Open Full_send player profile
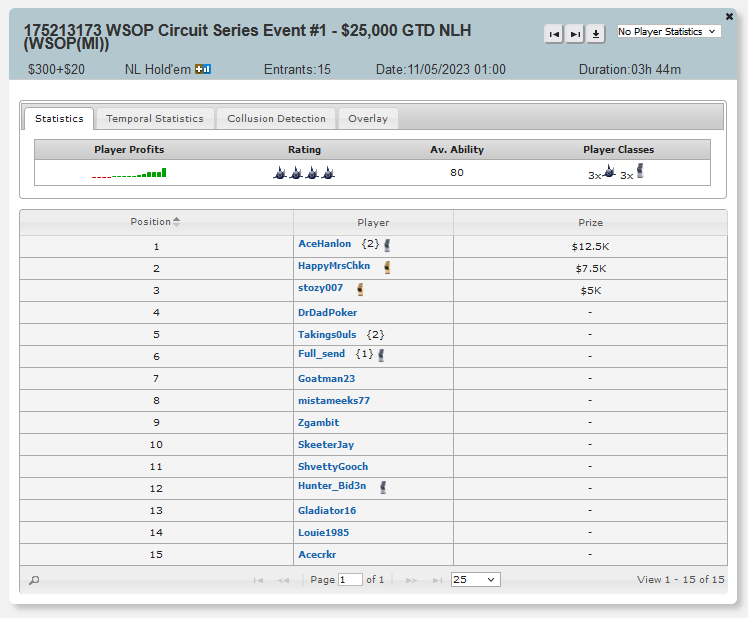The height and width of the screenshot is (618, 748). tap(321, 354)
